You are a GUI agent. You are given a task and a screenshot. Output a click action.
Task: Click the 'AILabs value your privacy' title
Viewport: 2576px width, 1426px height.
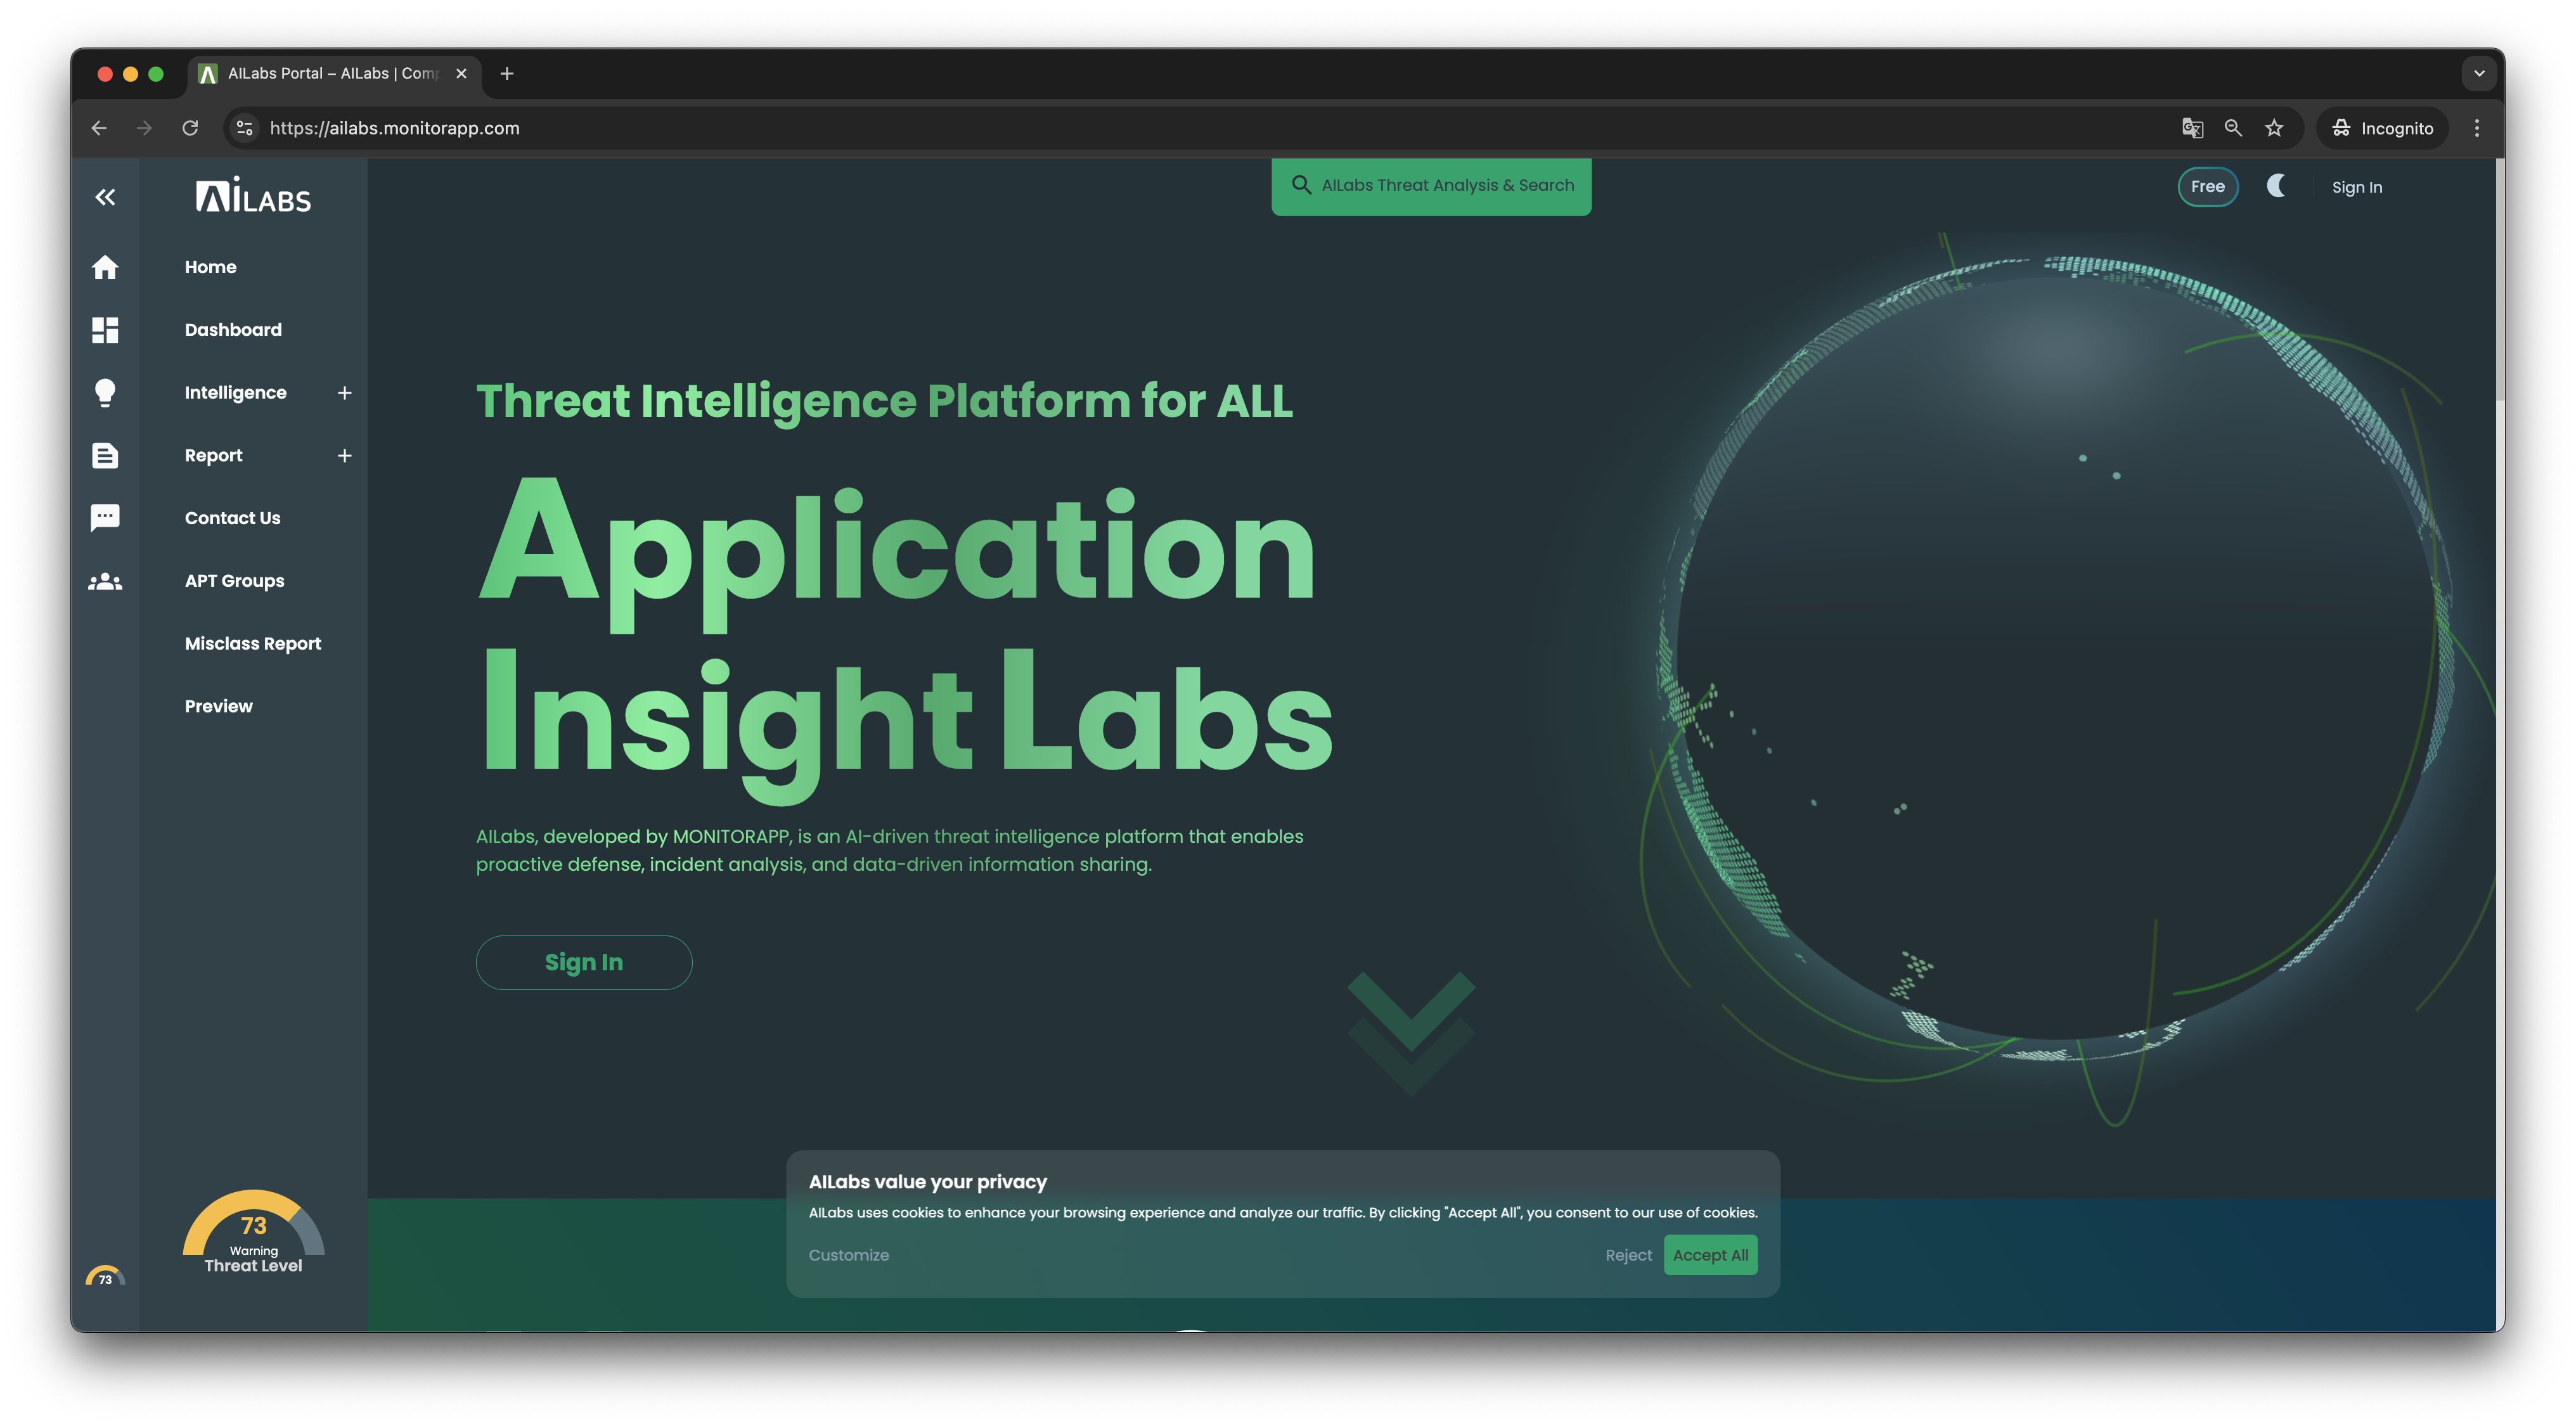(928, 1182)
